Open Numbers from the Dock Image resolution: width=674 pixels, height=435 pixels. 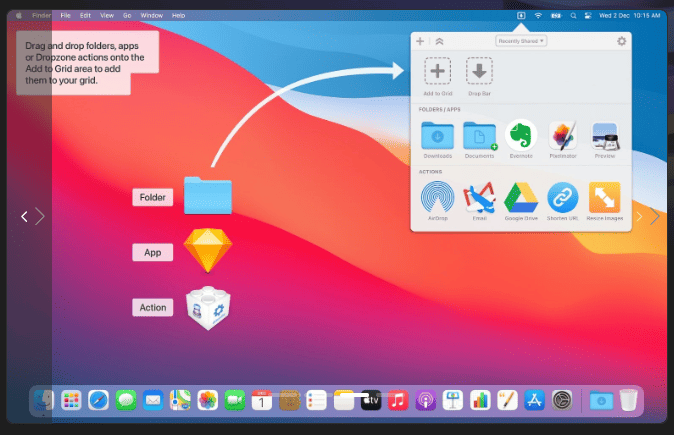(480, 401)
